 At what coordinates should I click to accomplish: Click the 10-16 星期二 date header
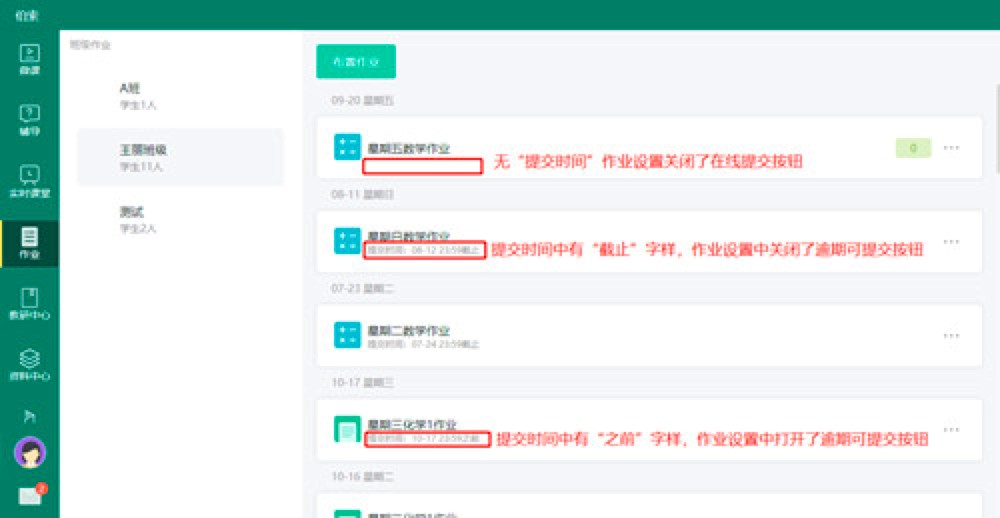tap(362, 476)
